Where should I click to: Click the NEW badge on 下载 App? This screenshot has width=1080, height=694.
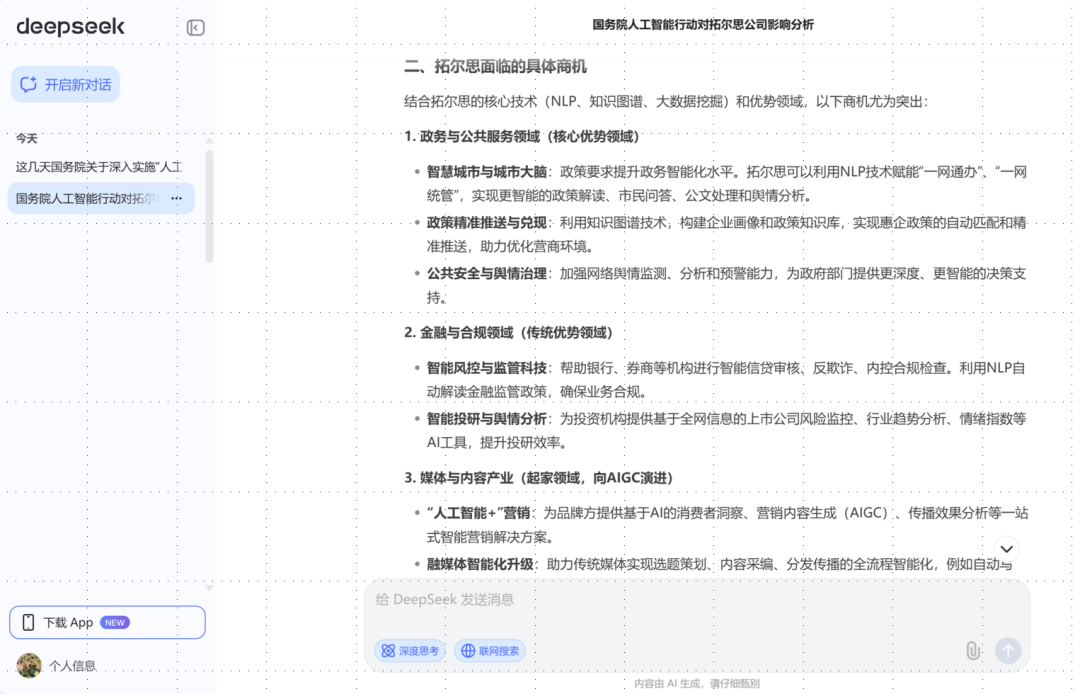click(114, 622)
